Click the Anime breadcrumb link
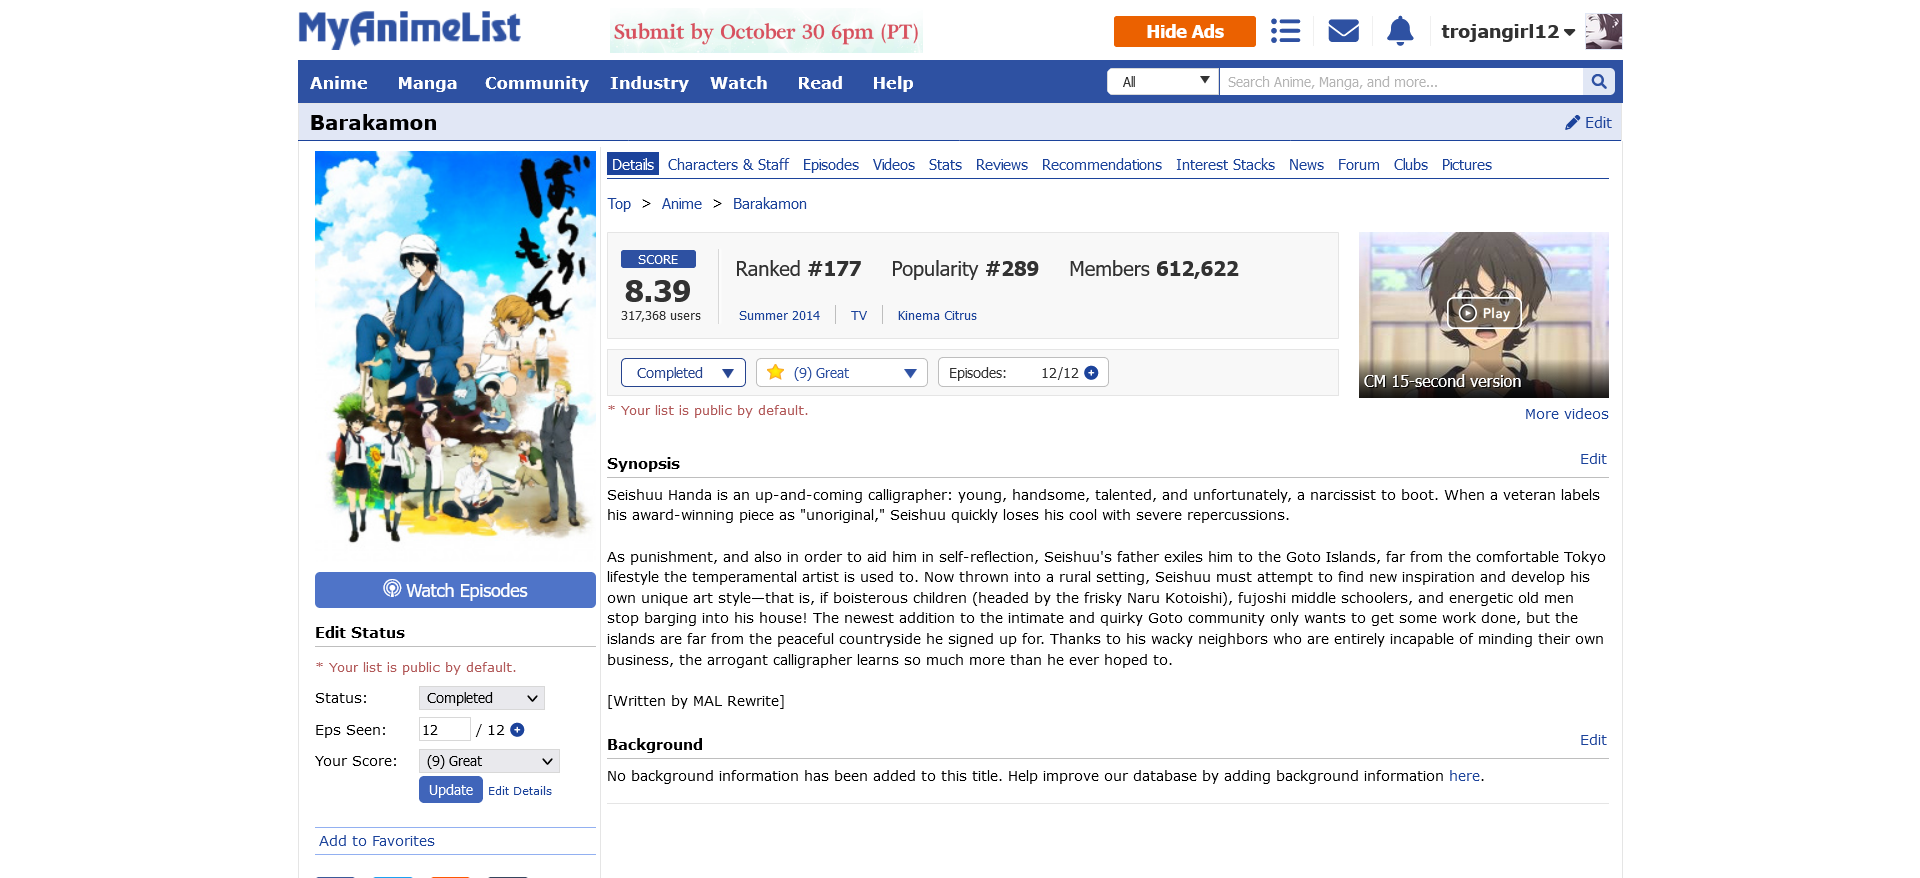The image size is (1920, 878). click(x=681, y=204)
